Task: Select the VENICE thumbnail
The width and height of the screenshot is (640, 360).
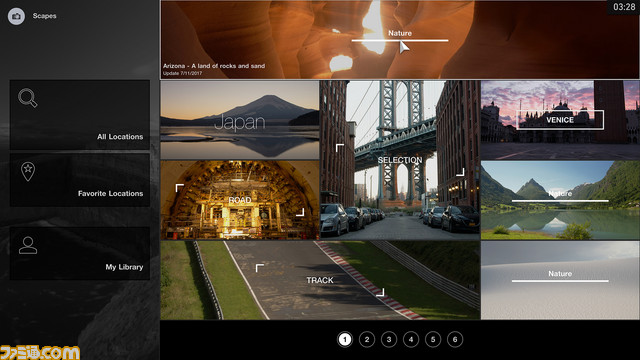Action: [560, 120]
